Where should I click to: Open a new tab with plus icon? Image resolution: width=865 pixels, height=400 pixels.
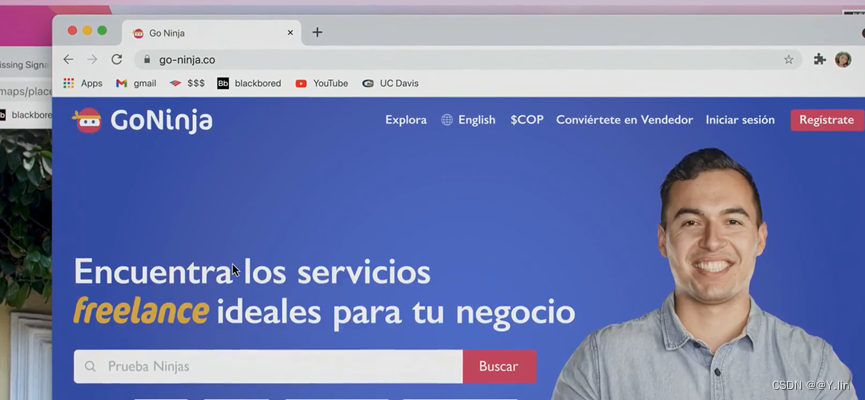click(317, 33)
